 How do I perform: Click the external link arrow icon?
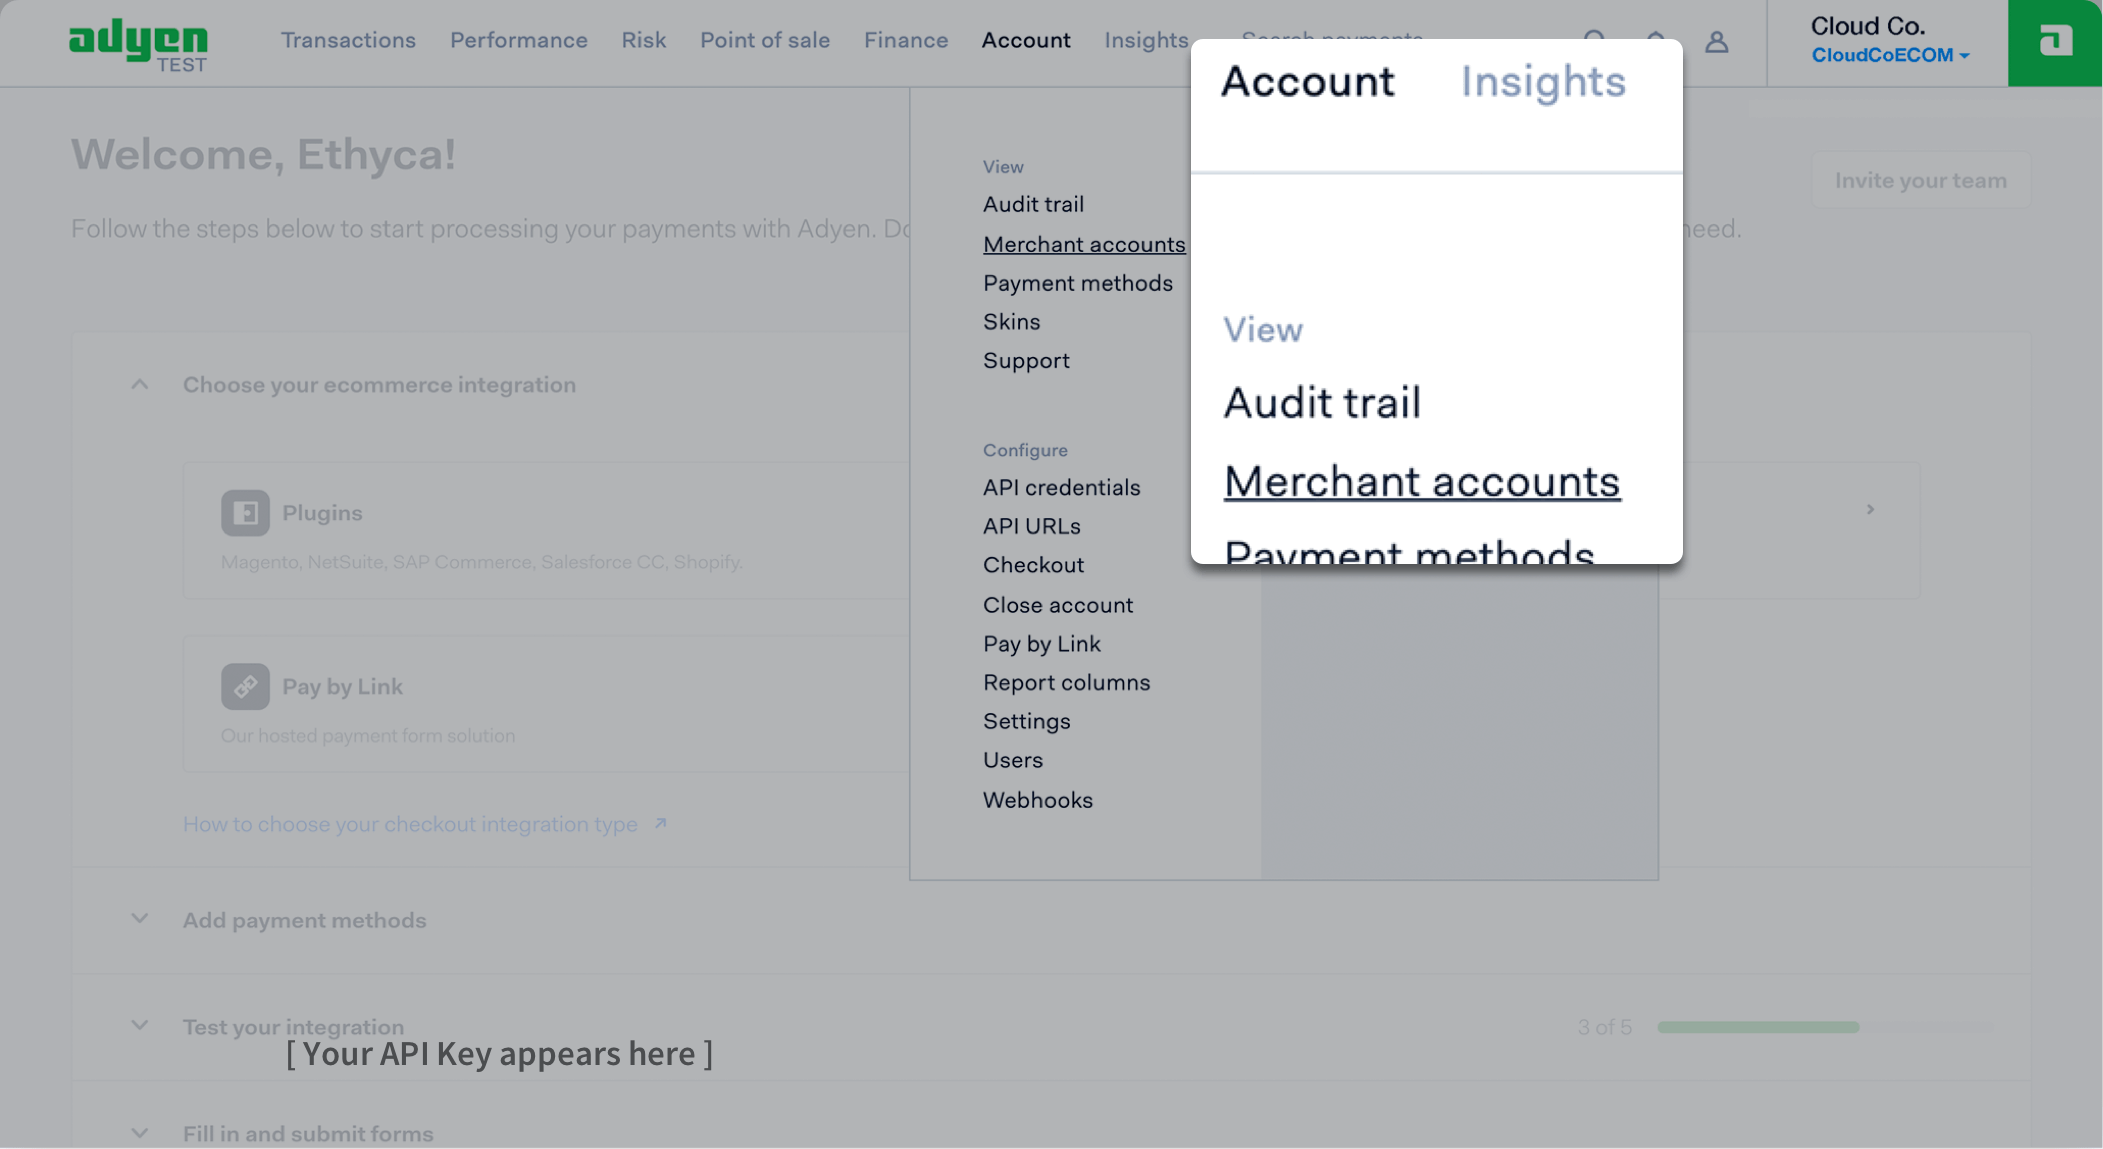(660, 824)
